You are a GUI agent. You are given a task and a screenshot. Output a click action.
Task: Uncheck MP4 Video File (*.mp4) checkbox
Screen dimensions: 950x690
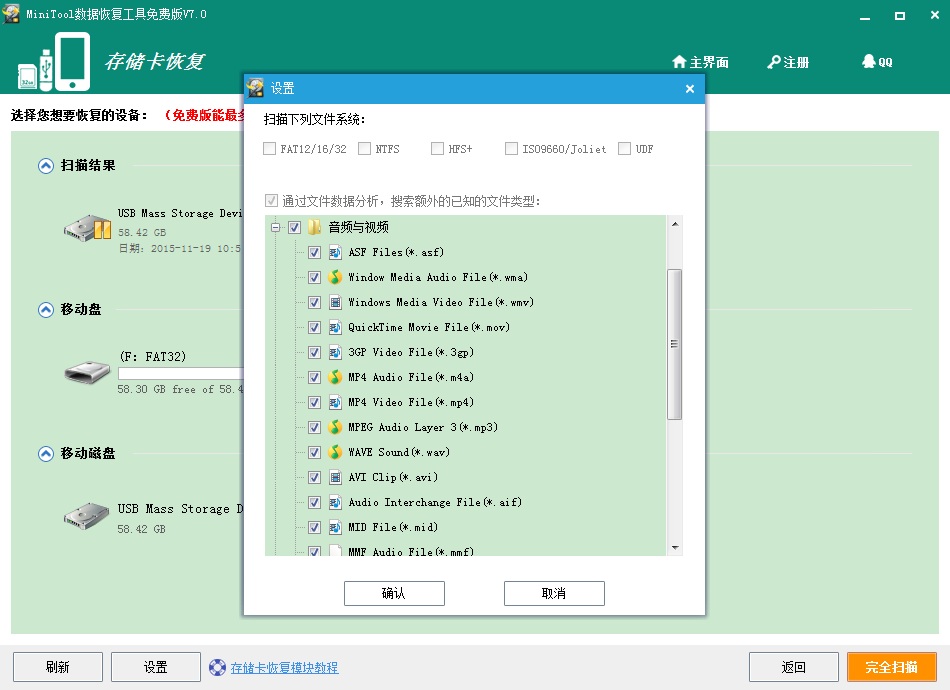pos(314,402)
